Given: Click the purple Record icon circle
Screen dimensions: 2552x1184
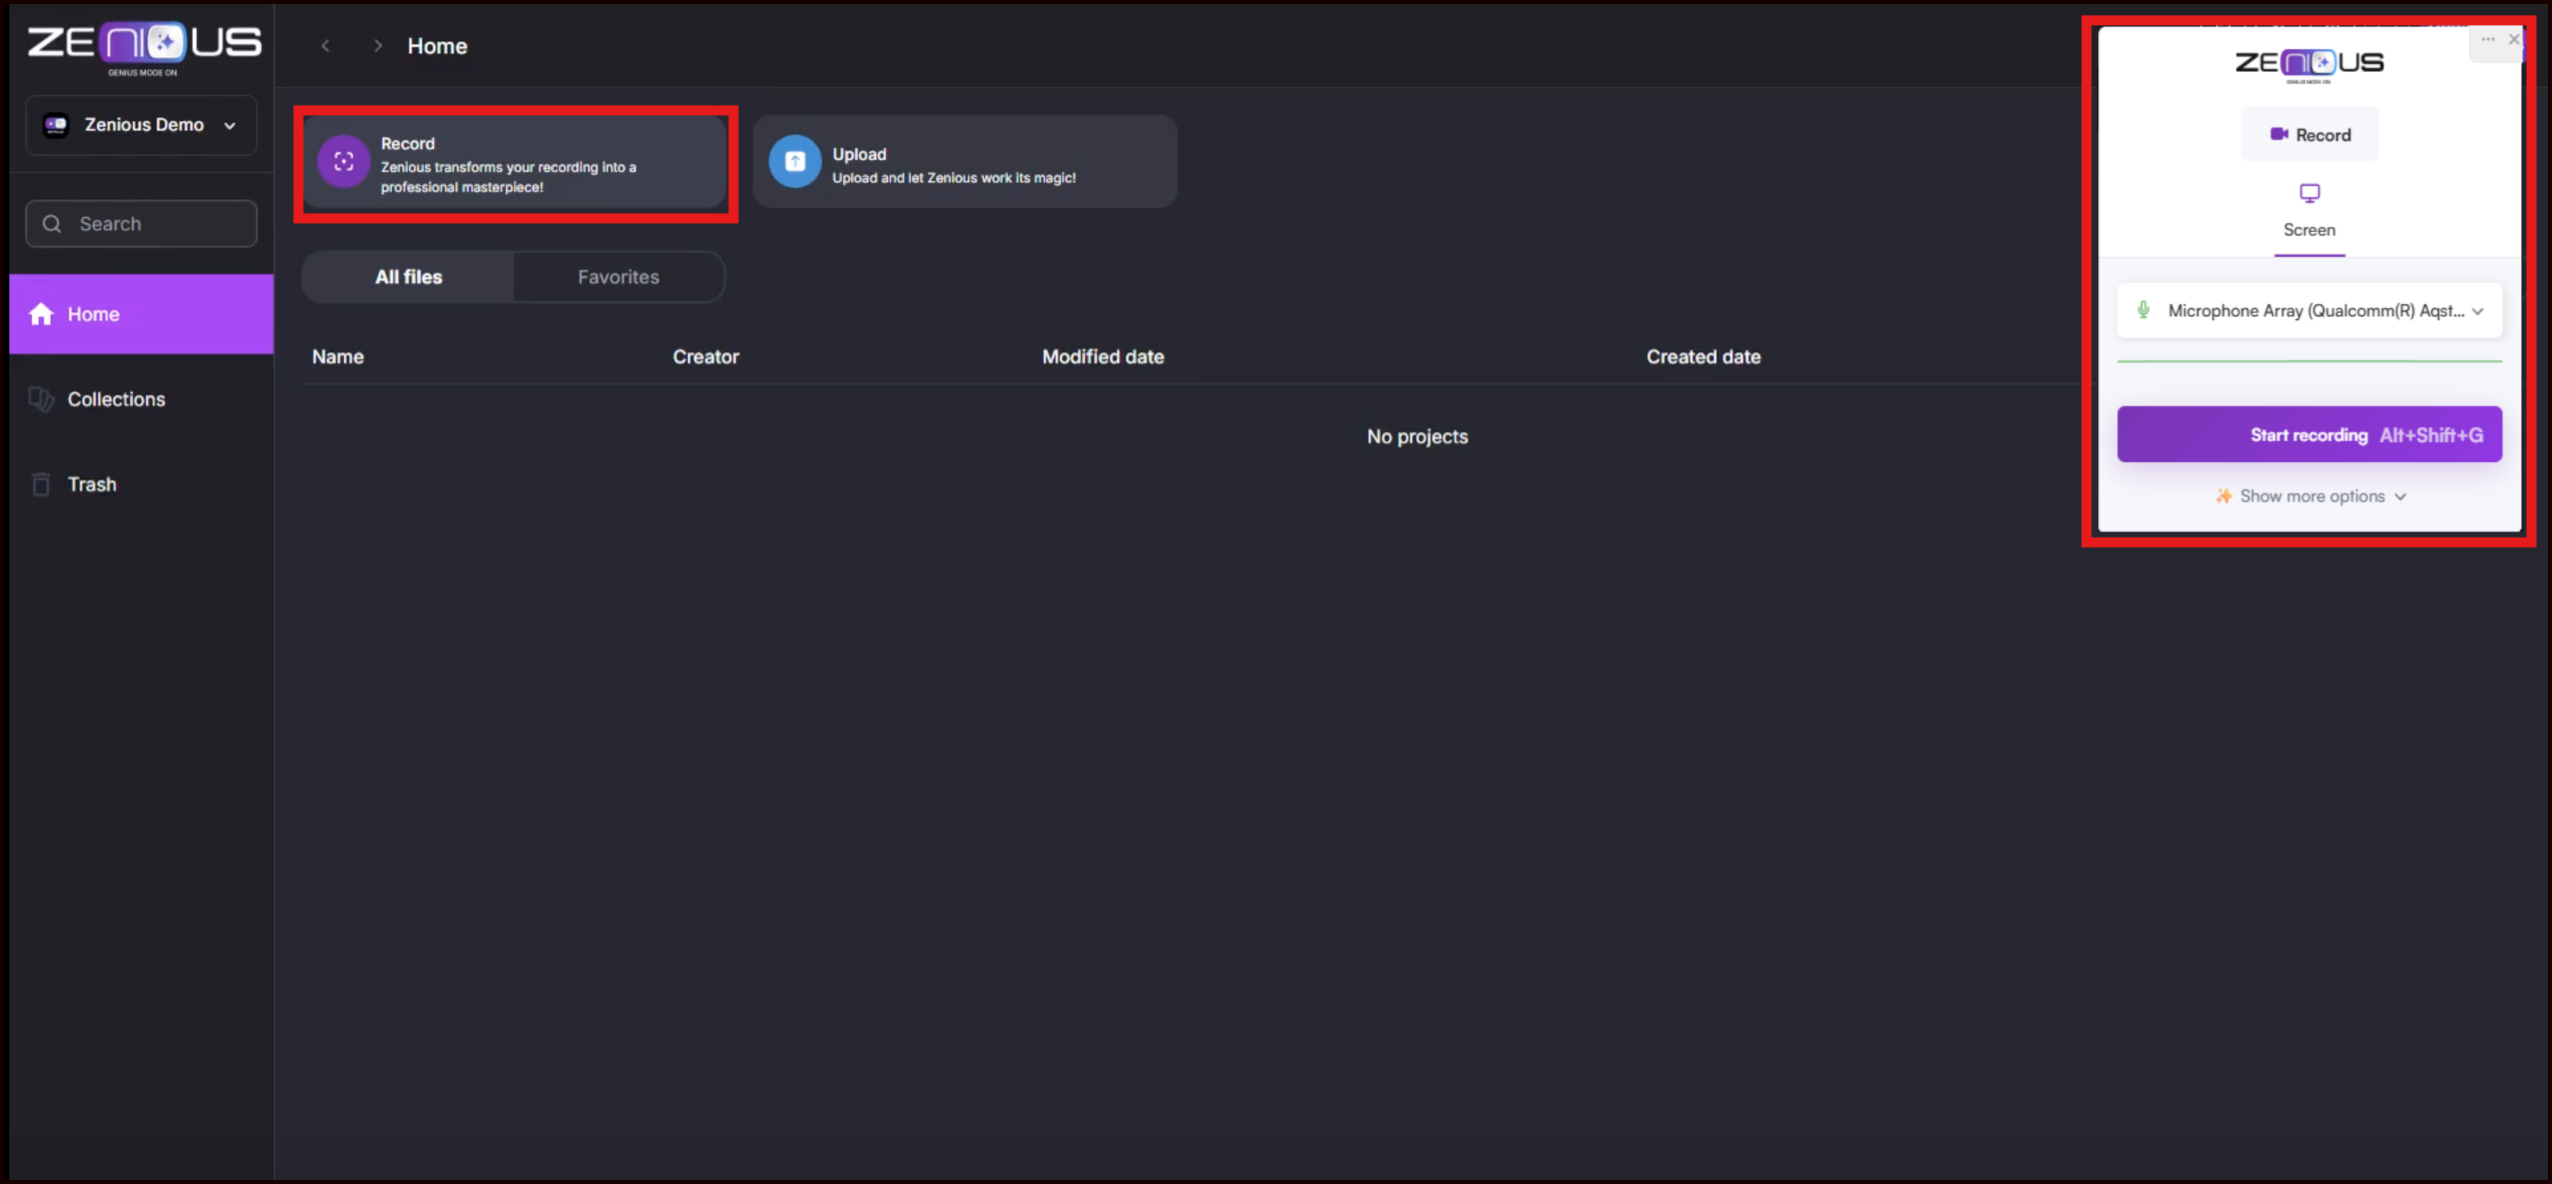Looking at the screenshot, I should tap(343, 162).
